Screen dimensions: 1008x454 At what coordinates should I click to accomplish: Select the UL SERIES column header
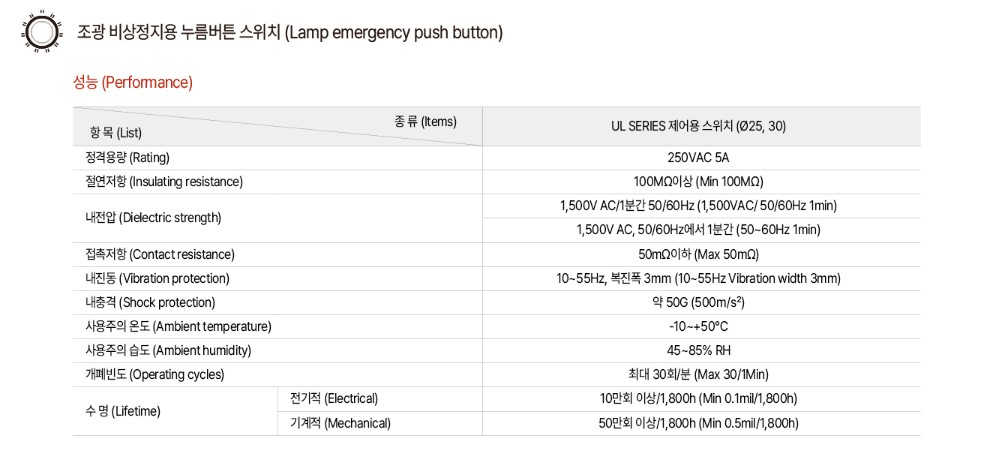[x=699, y=127]
